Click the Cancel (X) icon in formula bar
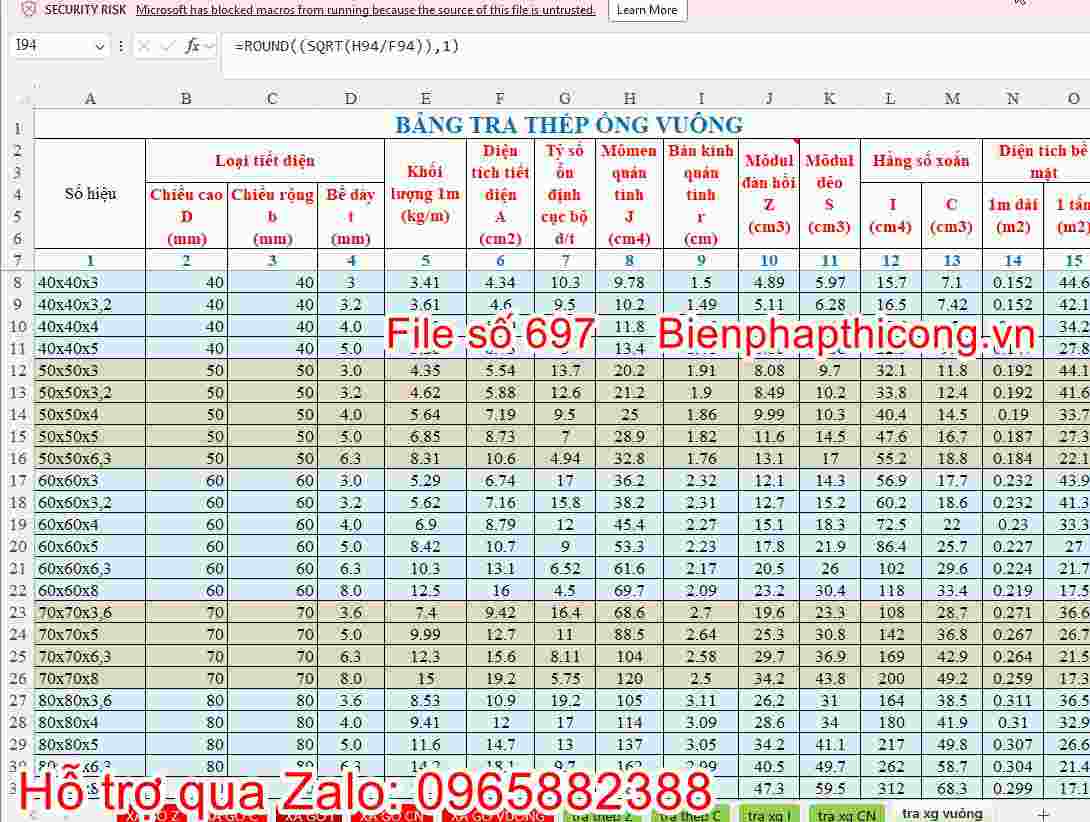Screen dimensions: 1090x822 143,46
